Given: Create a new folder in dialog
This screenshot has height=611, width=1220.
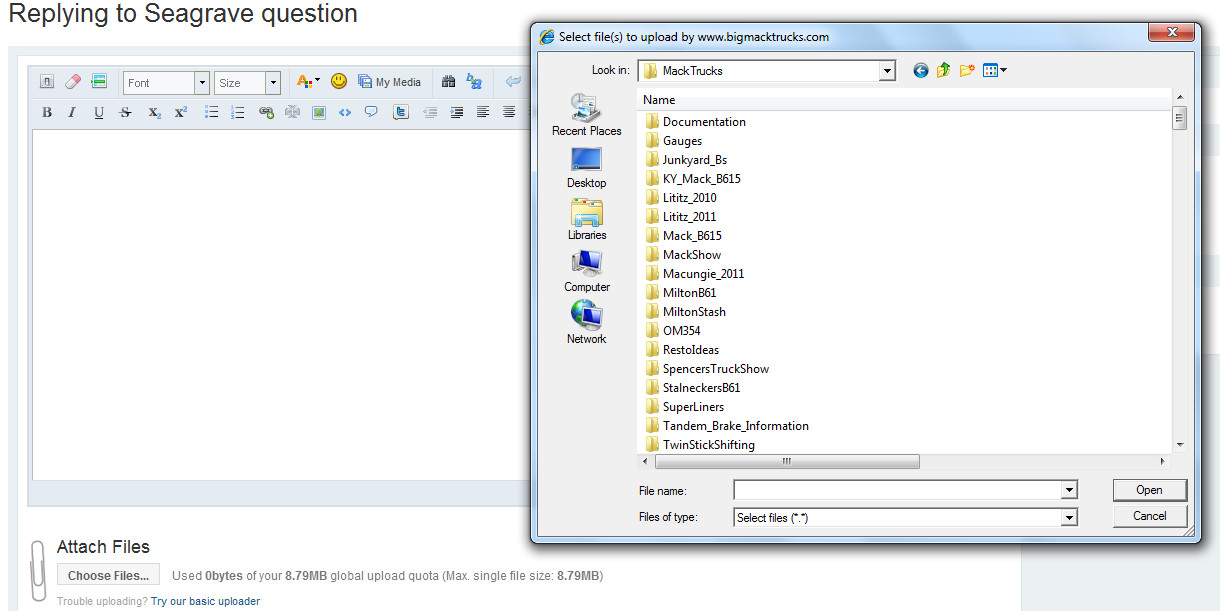Looking at the screenshot, I should [967, 70].
